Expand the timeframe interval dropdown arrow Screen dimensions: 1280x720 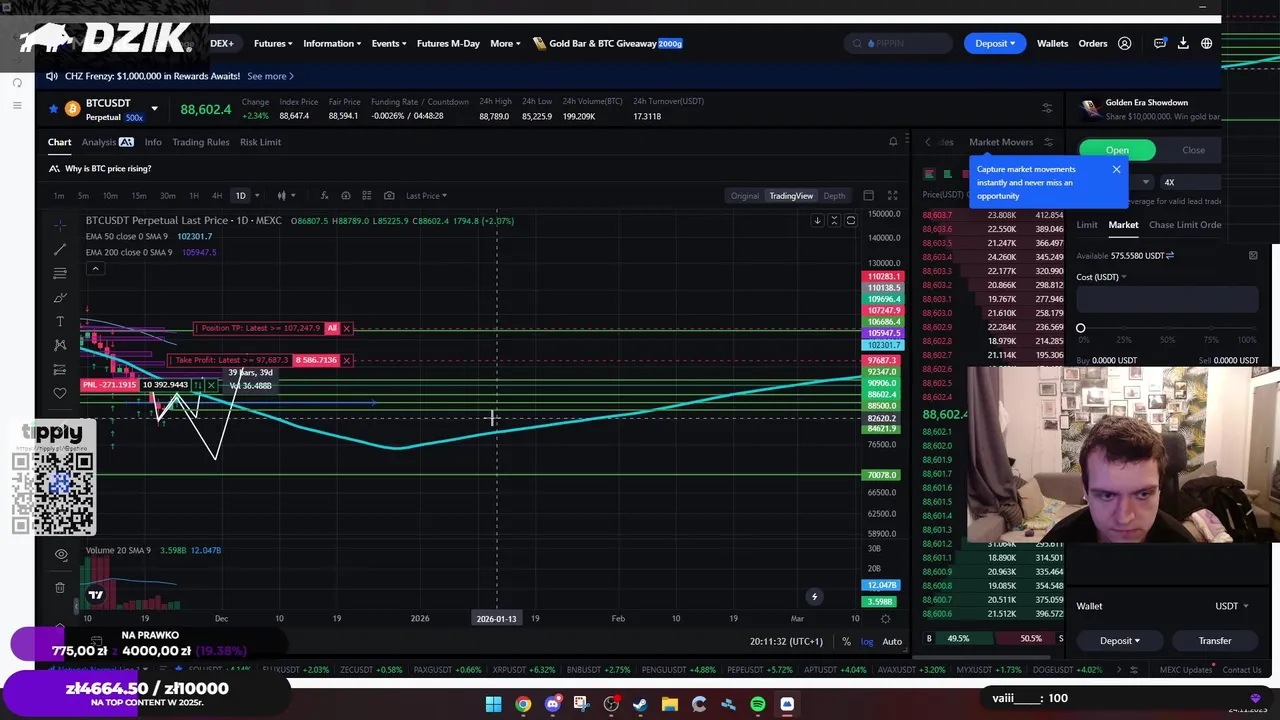257,195
